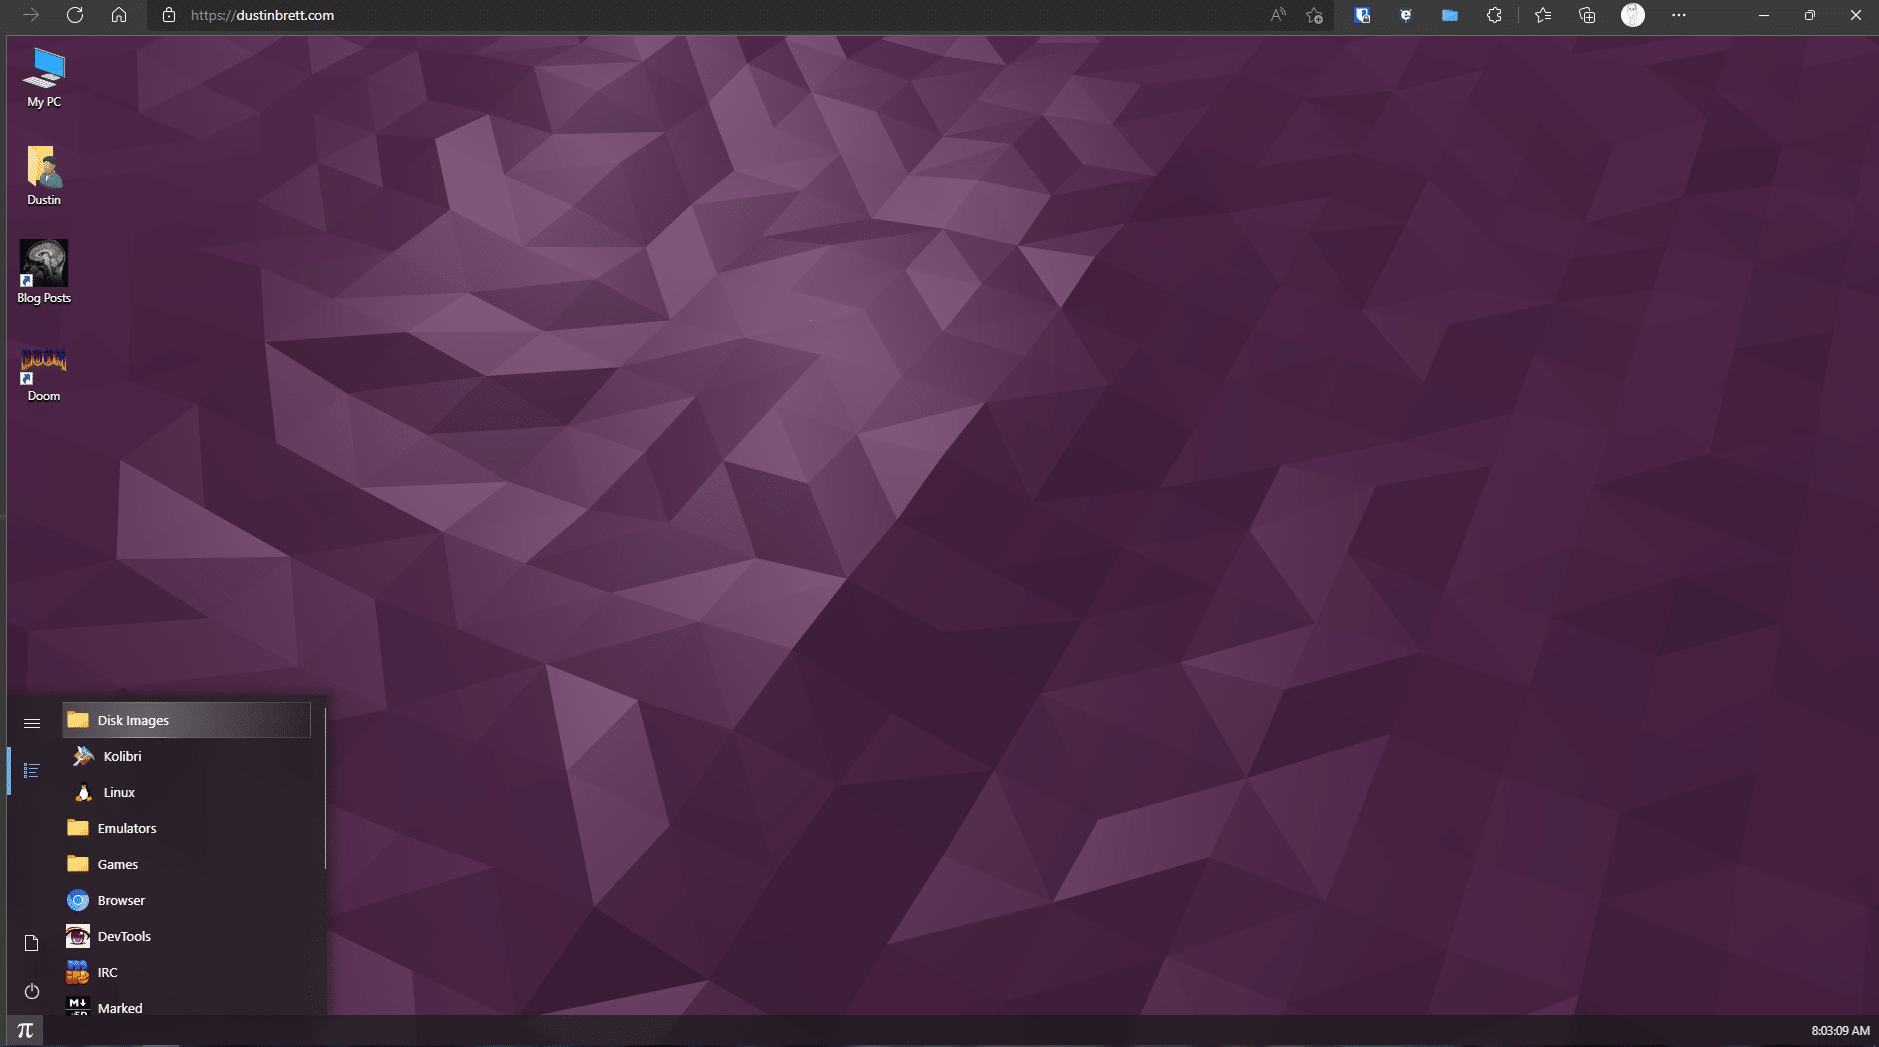Open DevTools from the Start menu
This screenshot has width=1879, height=1047.
click(187, 936)
